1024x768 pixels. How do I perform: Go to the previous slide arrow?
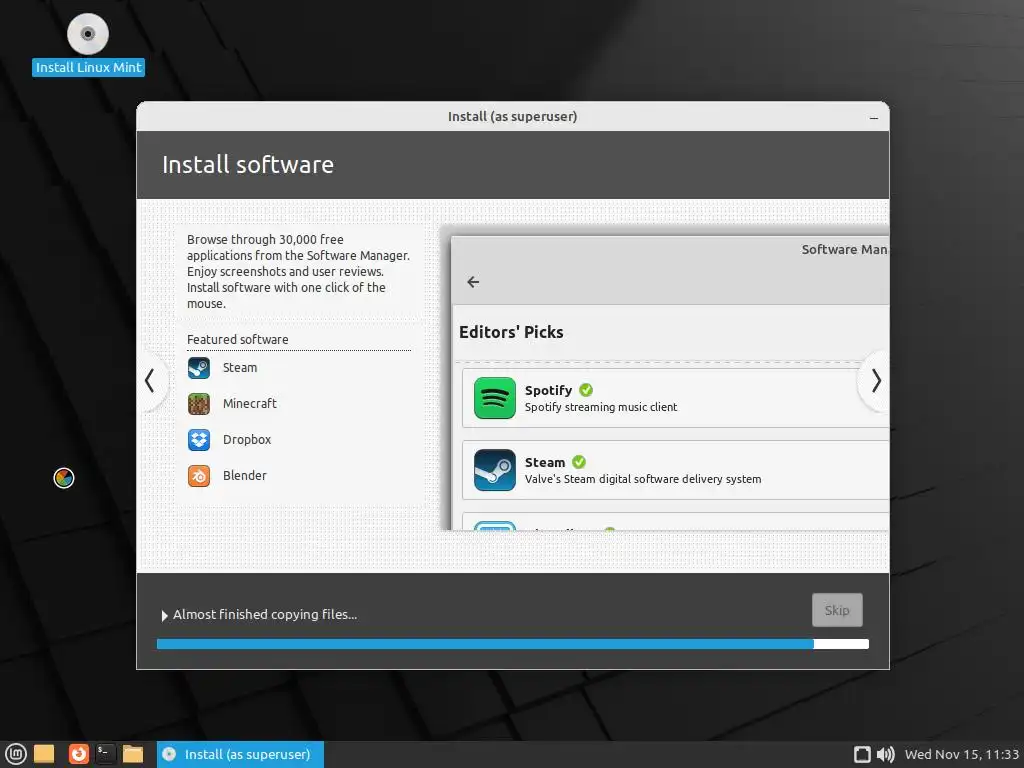(x=150, y=381)
